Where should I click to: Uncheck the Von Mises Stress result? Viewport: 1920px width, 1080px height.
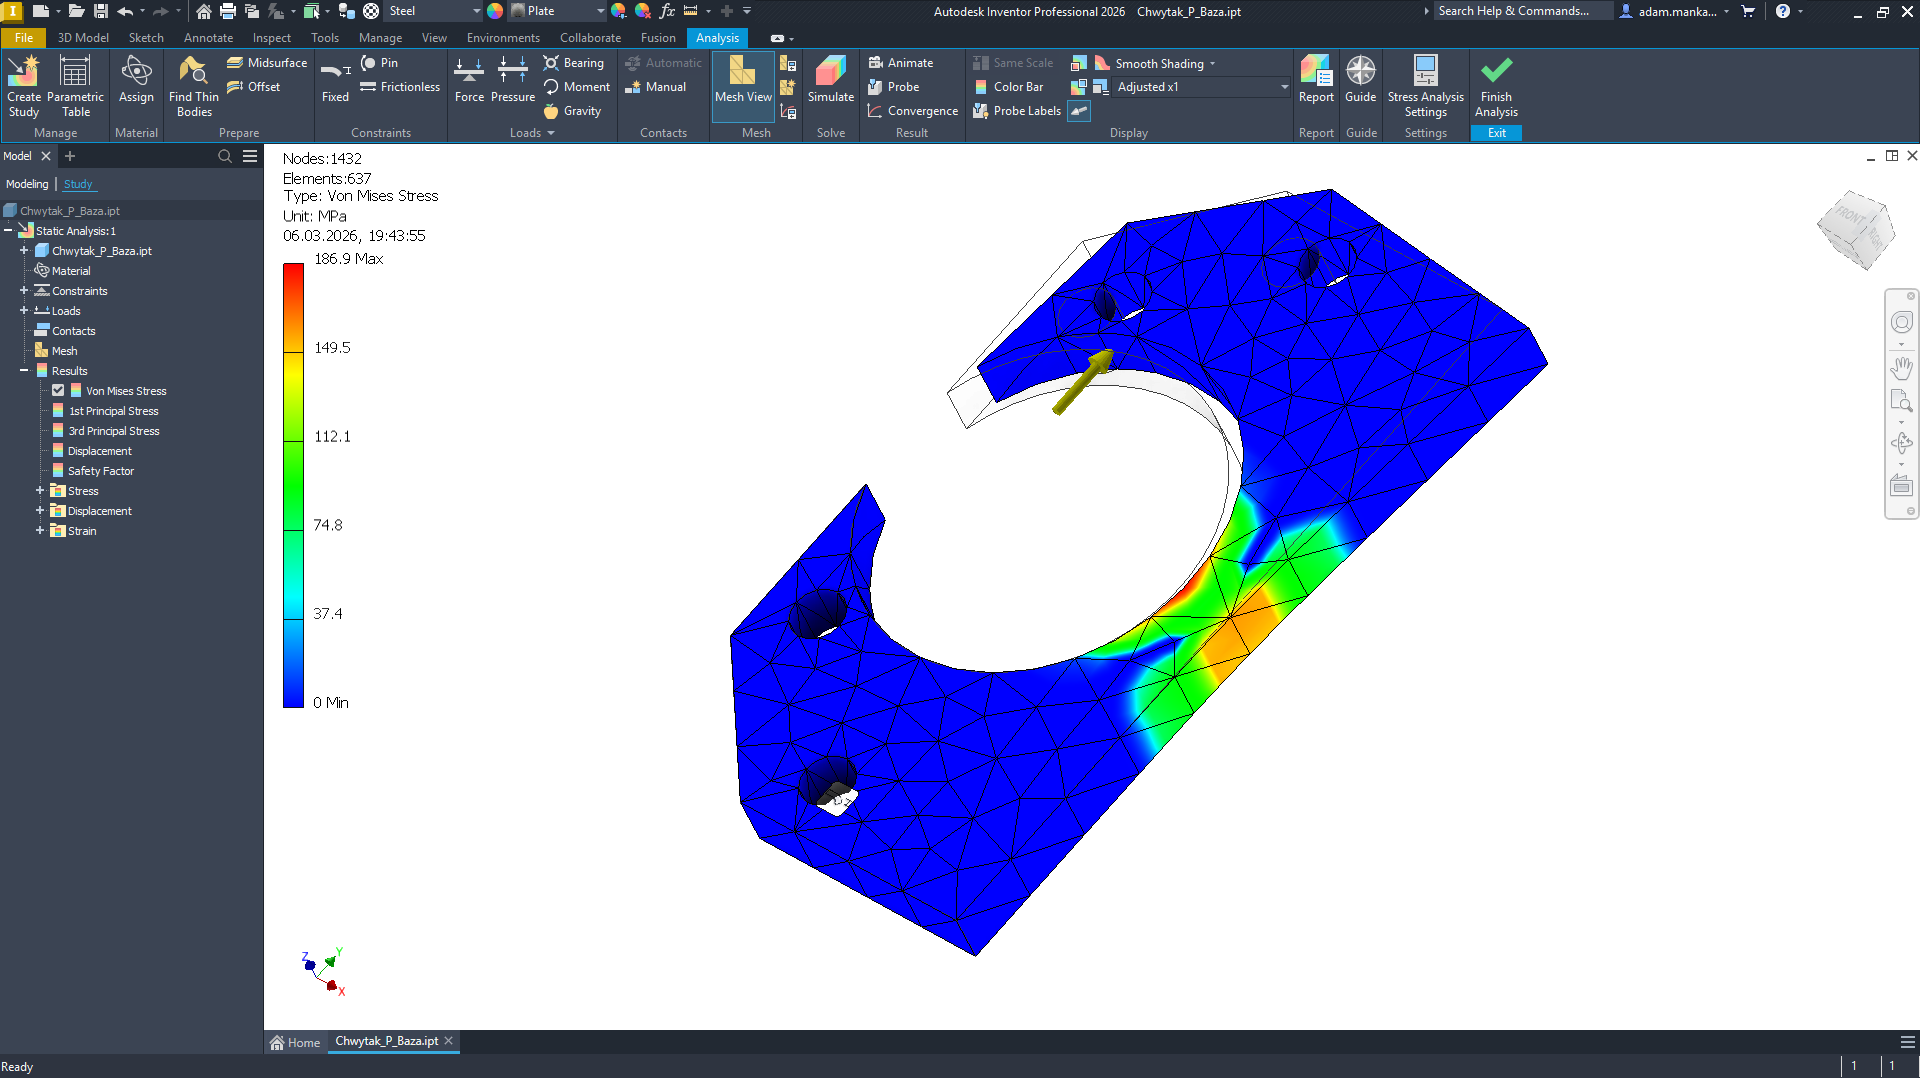click(58, 391)
